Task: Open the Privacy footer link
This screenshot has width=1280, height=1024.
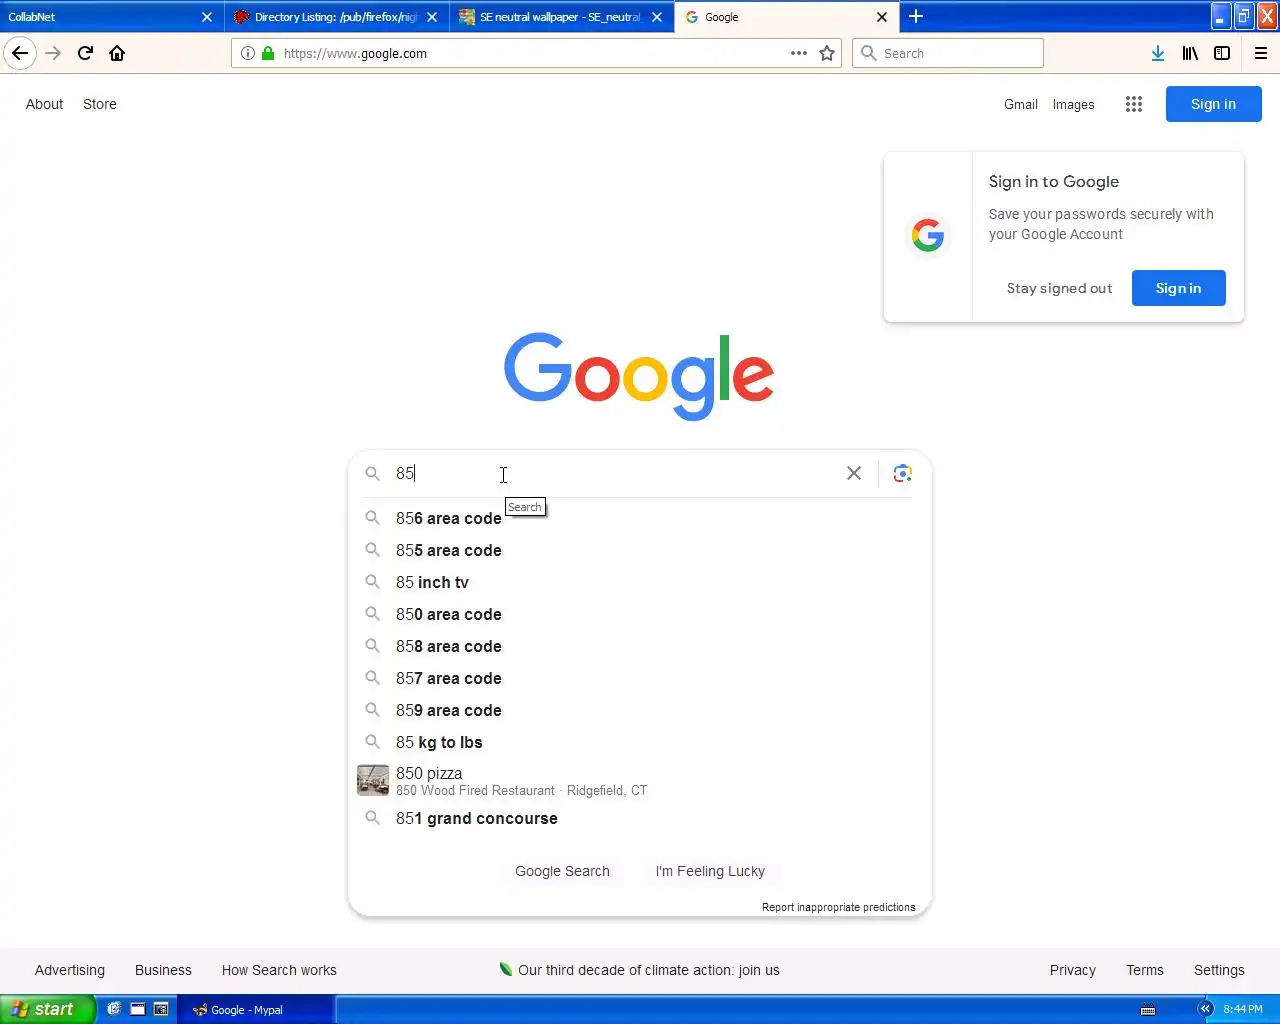Action: (1073, 970)
